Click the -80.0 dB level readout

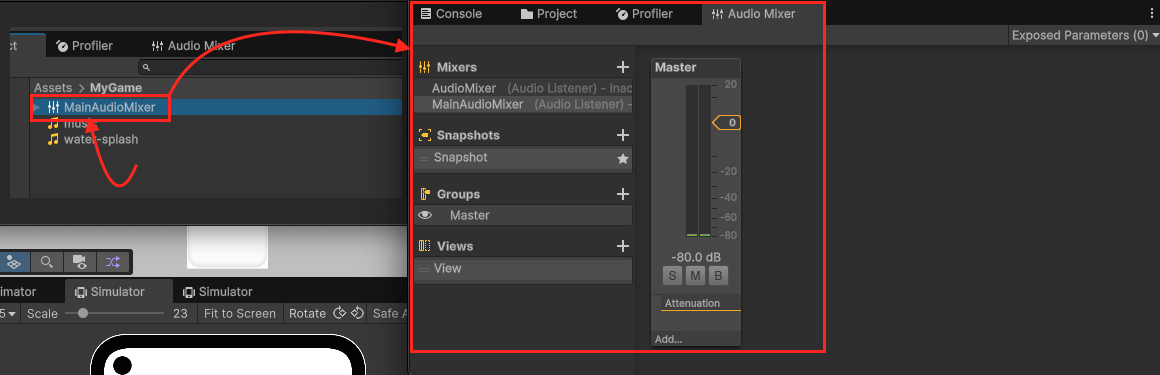click(695, 257)
